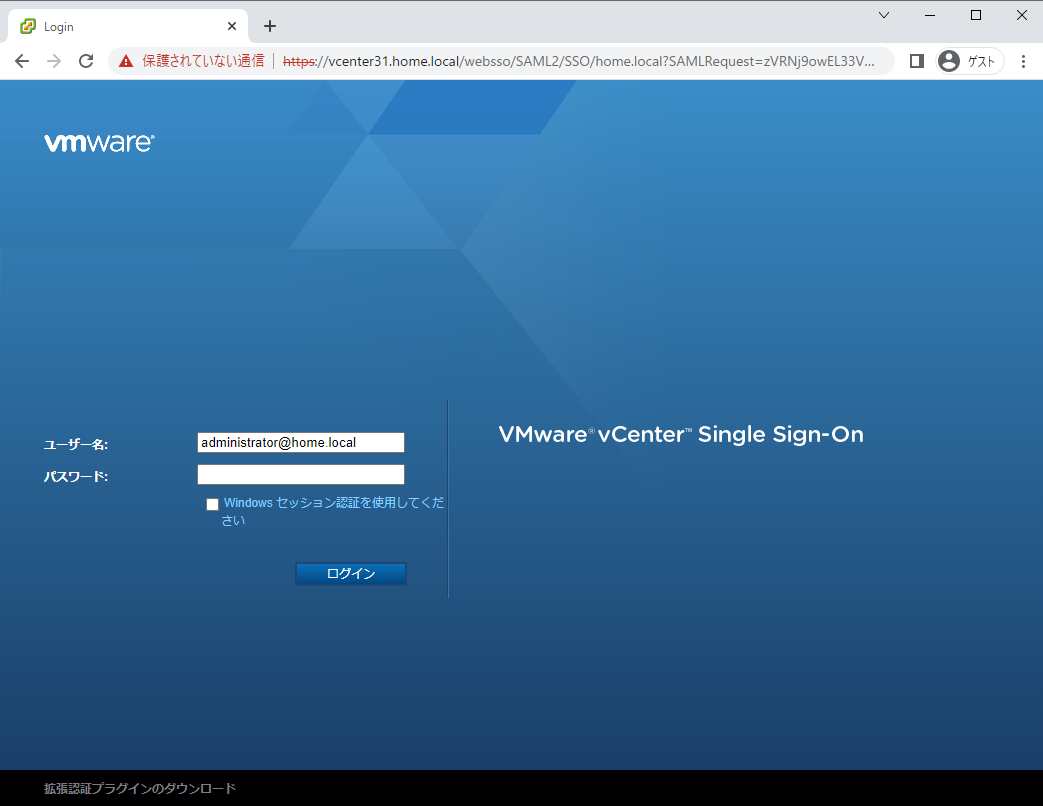Maximize the browser window

point(976,15)
